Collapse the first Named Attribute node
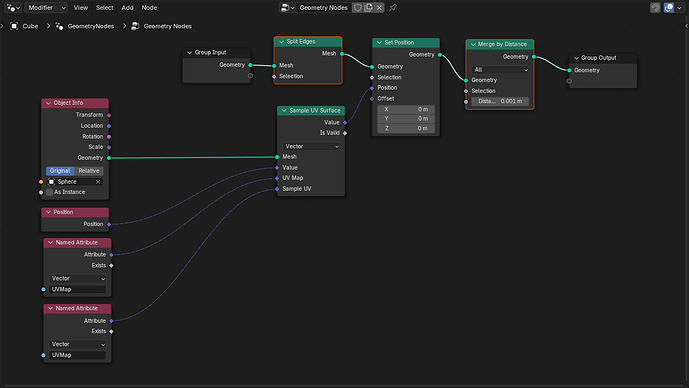 51,243
